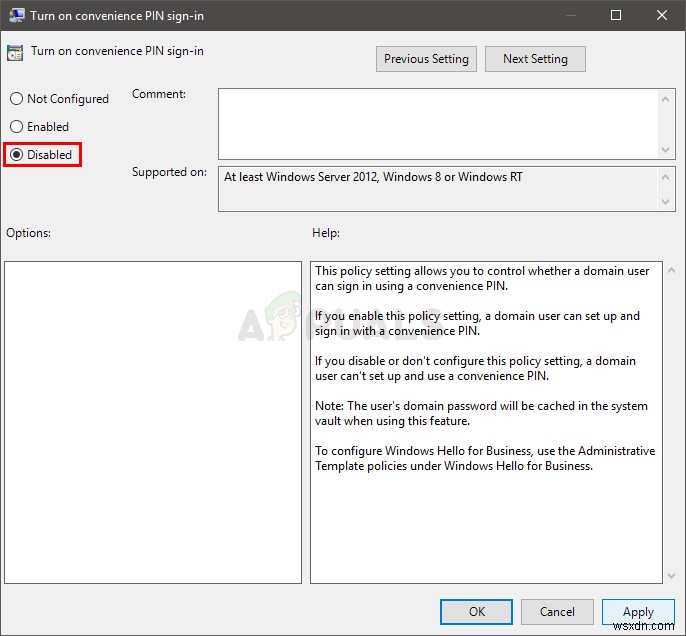Click the Supported on scroll down arrow
Image resolution: width=686 pixels, height=636 pixels.
point(665,202)
